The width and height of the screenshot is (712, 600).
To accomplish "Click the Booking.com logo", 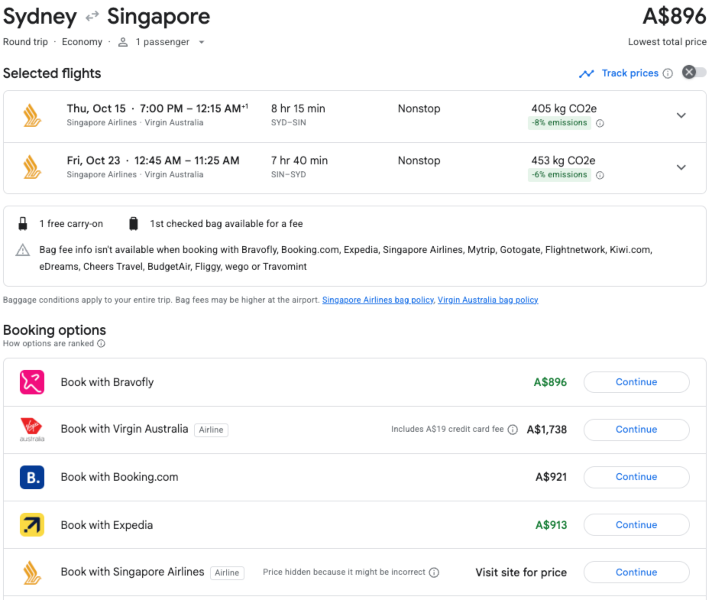I will tap(32, 477).
